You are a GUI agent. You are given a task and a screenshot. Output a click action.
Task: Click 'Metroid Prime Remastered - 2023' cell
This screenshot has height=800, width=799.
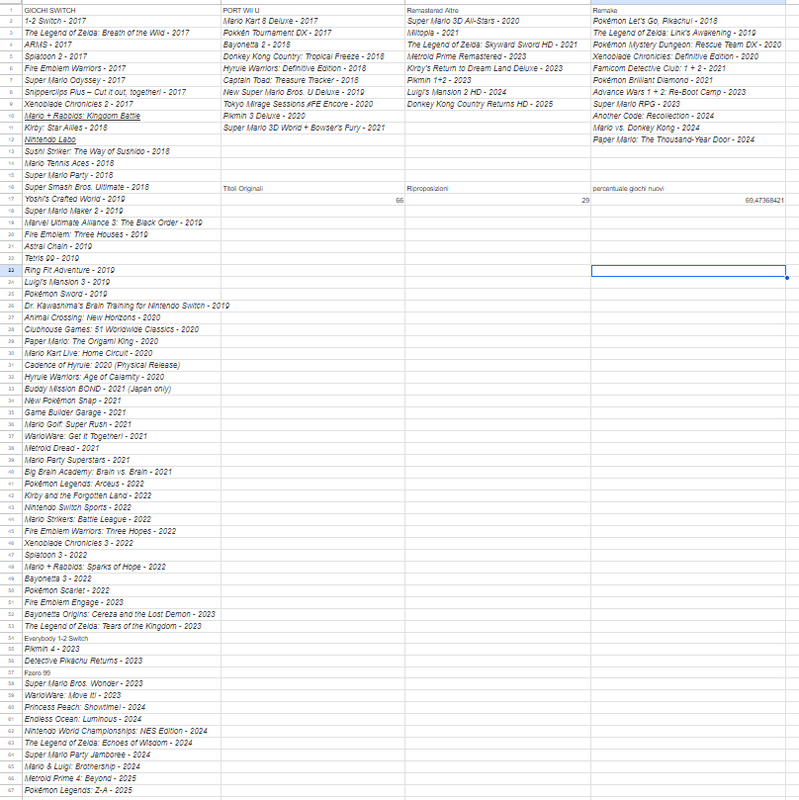pos(497,56)
